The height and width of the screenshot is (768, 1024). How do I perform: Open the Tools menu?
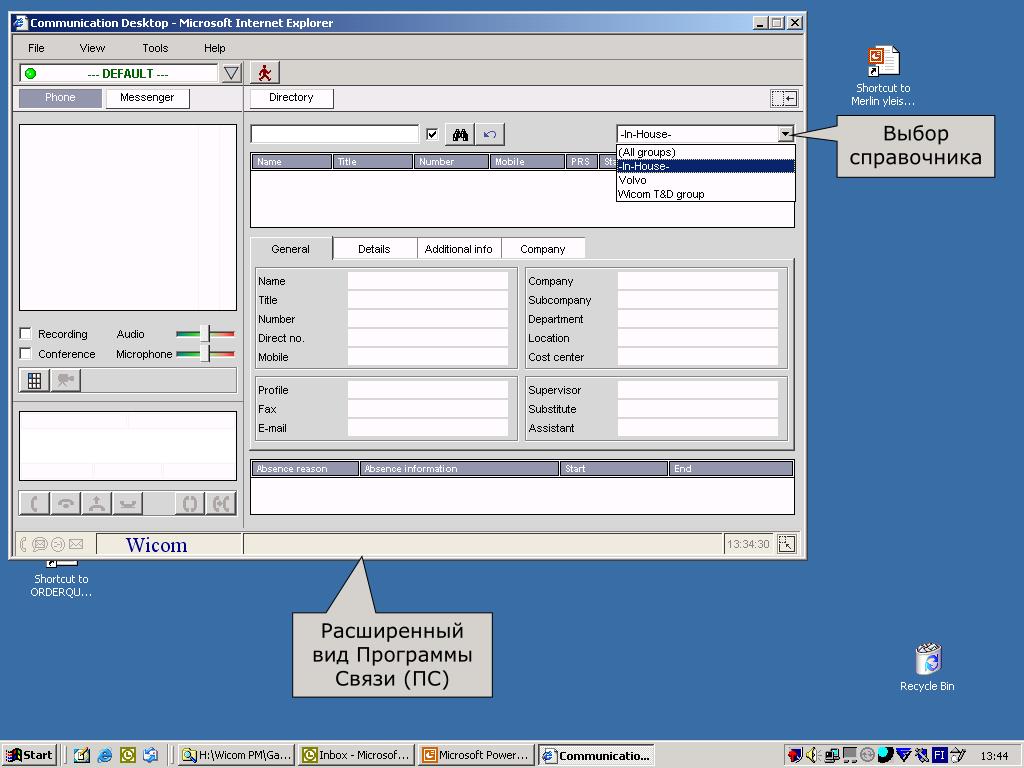(x=155, y=48)
